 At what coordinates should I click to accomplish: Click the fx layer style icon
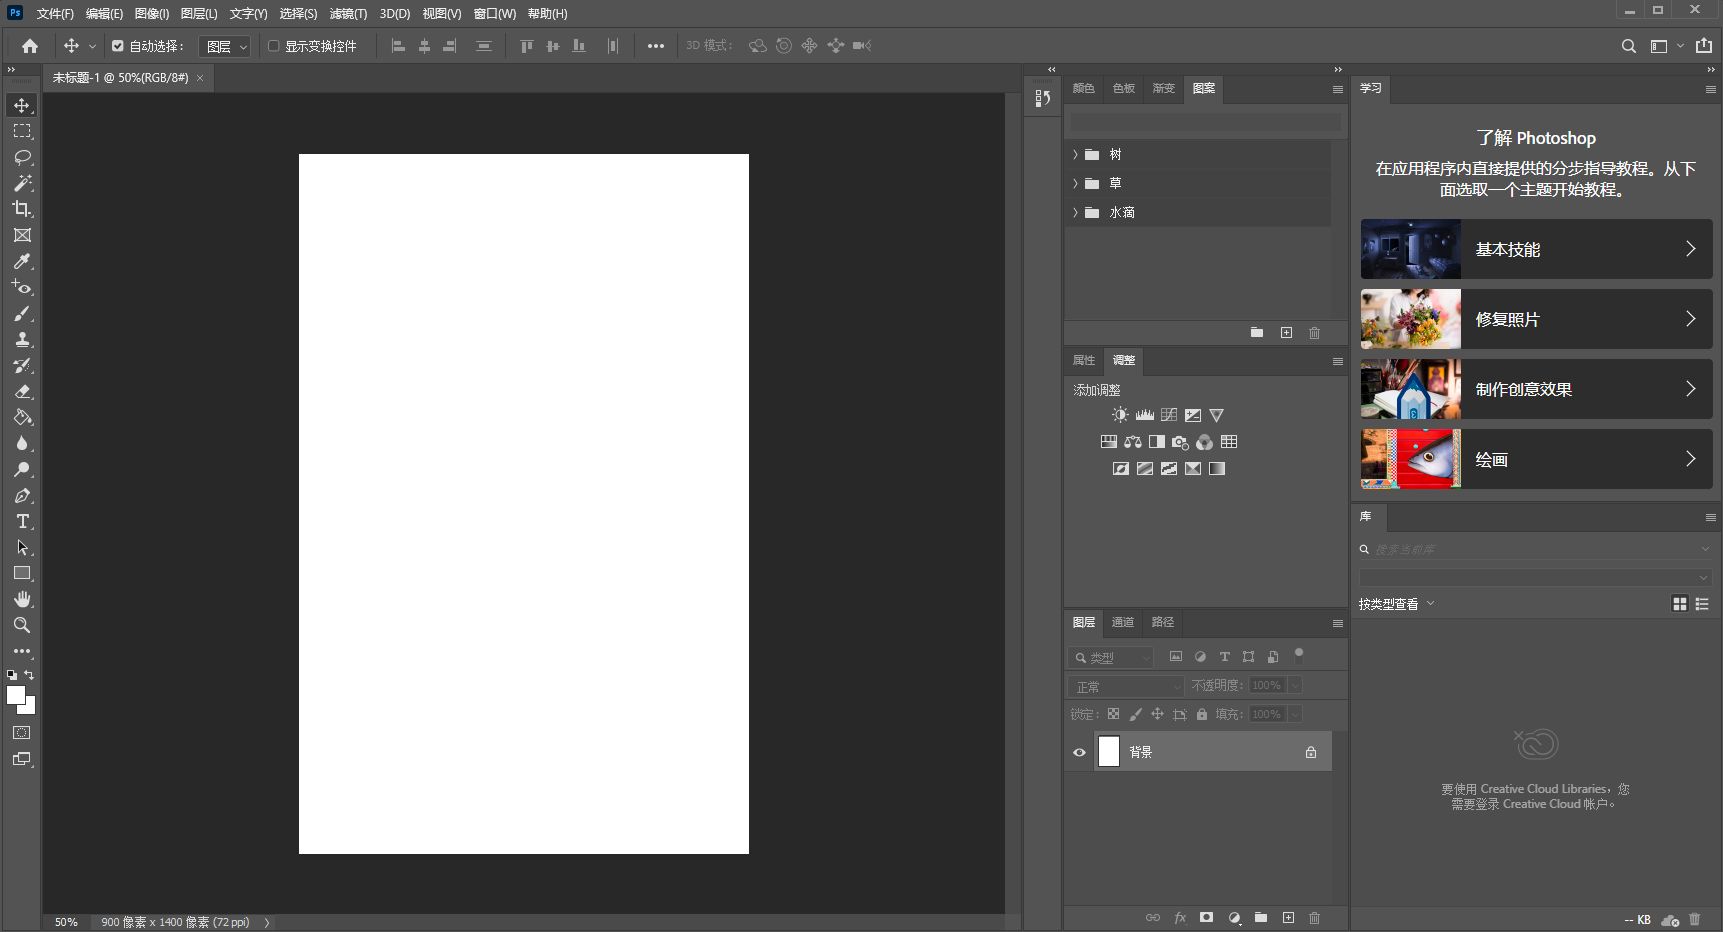pyautogui.click(x=1180, y=917)
